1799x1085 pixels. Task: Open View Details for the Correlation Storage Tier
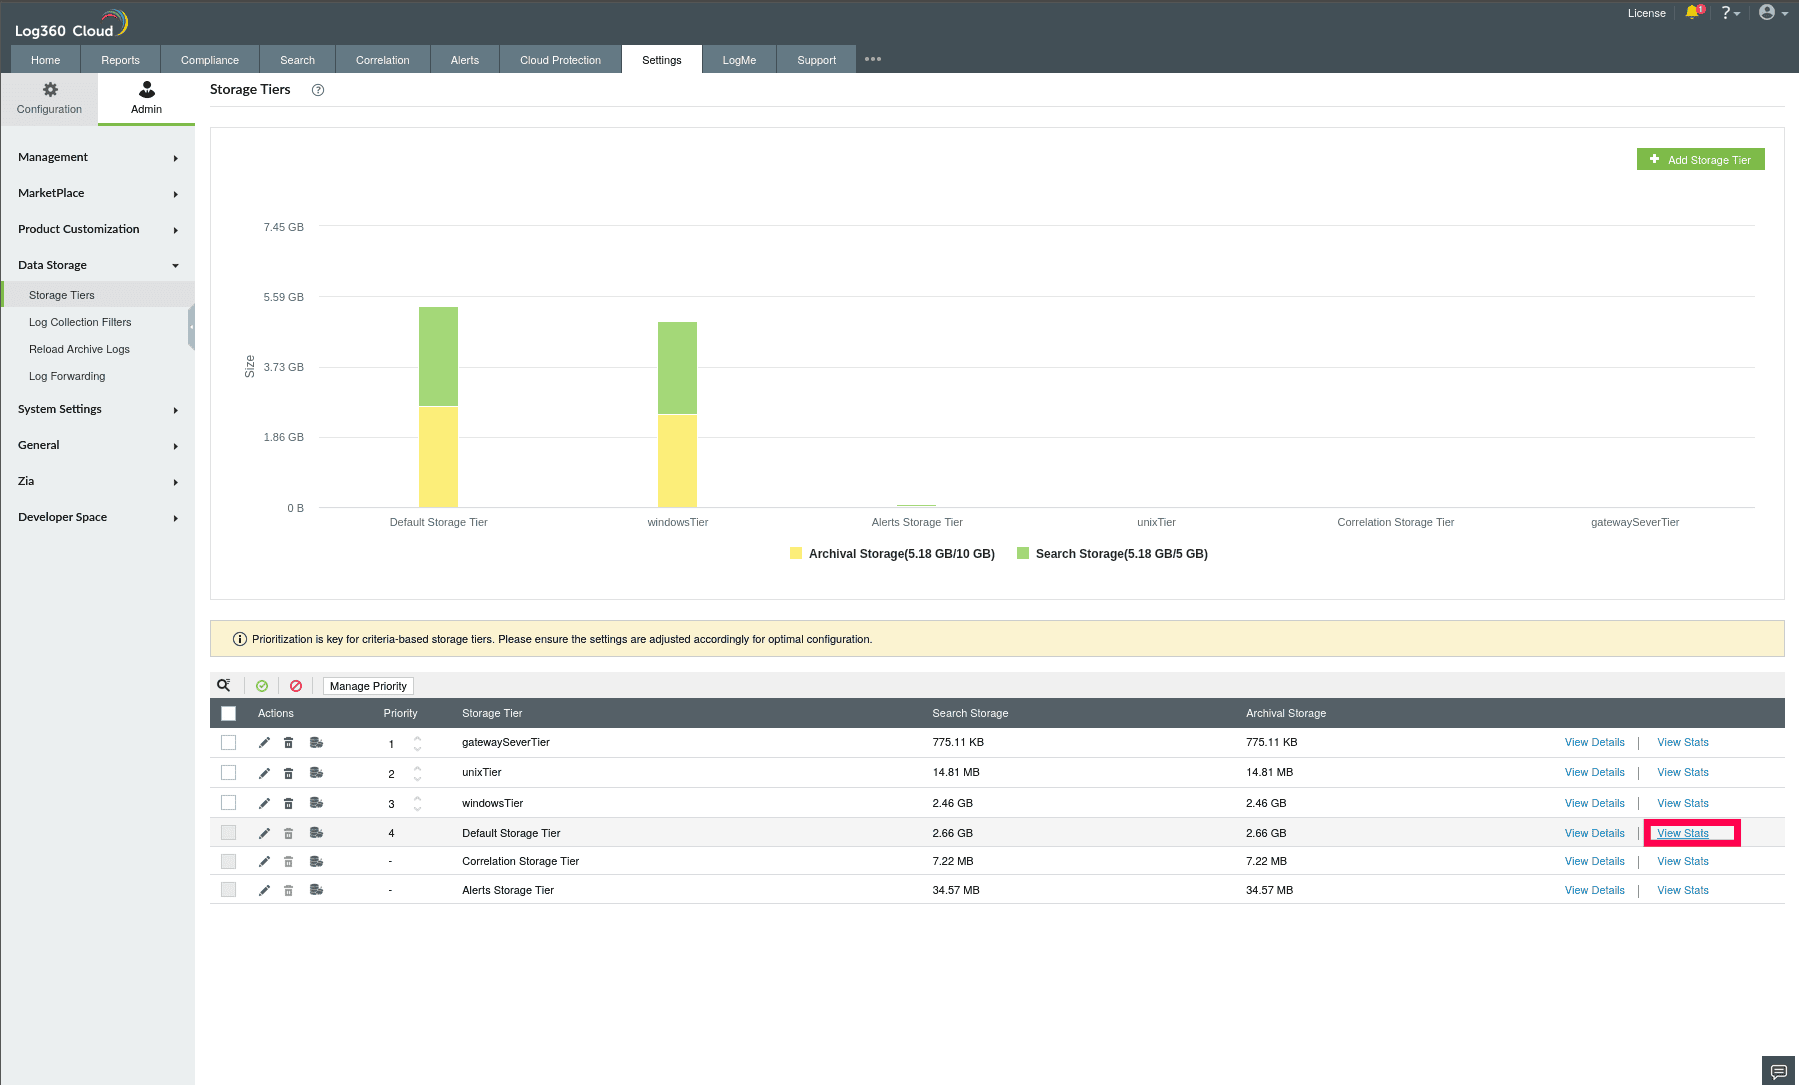tap(1594, 861)
